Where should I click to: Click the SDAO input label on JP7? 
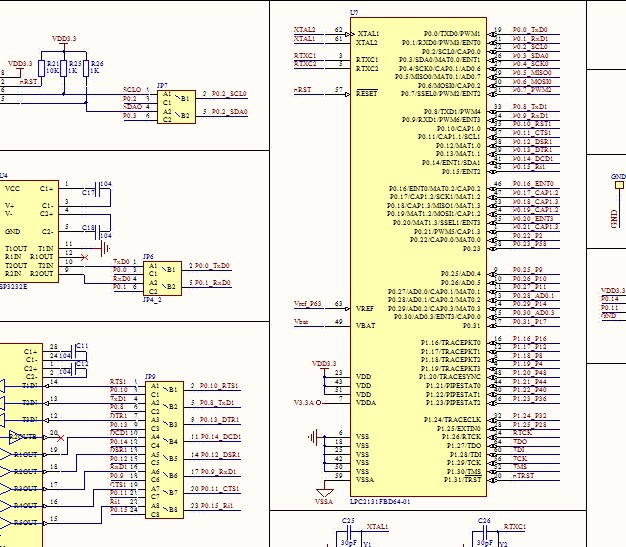click(x=132, y=107)
